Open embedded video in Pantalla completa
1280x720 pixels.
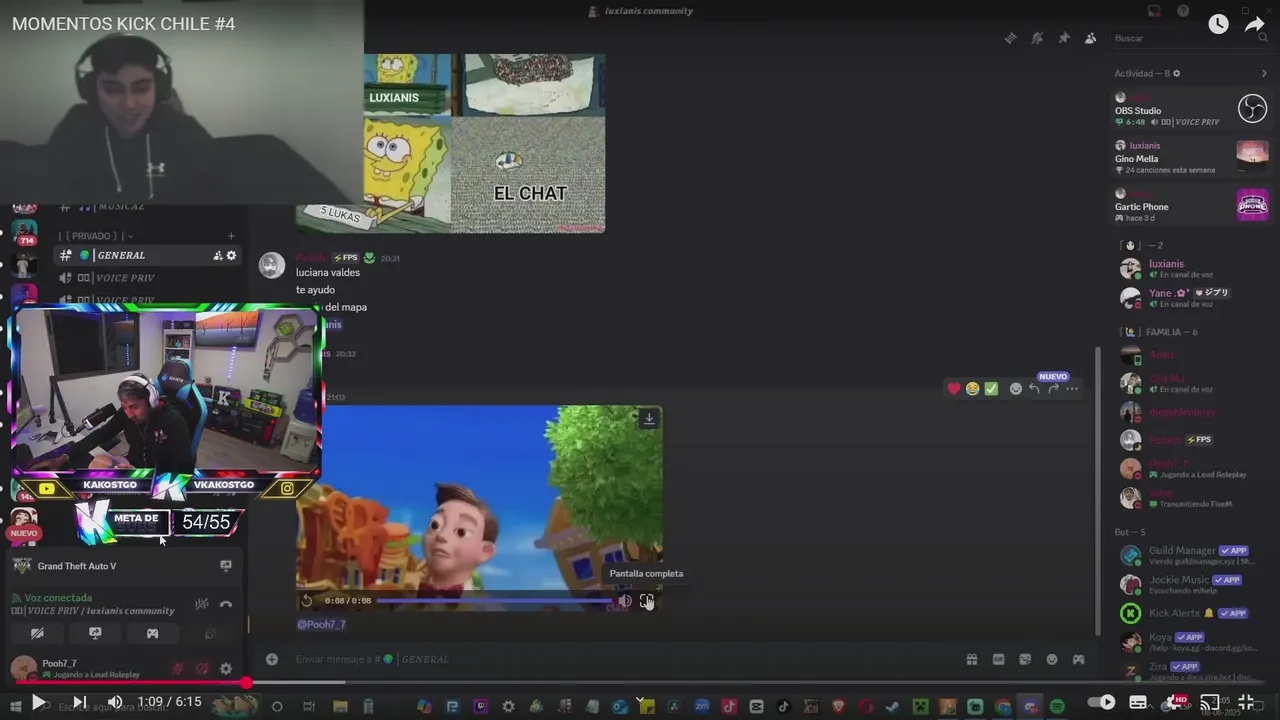coord(647,601)
